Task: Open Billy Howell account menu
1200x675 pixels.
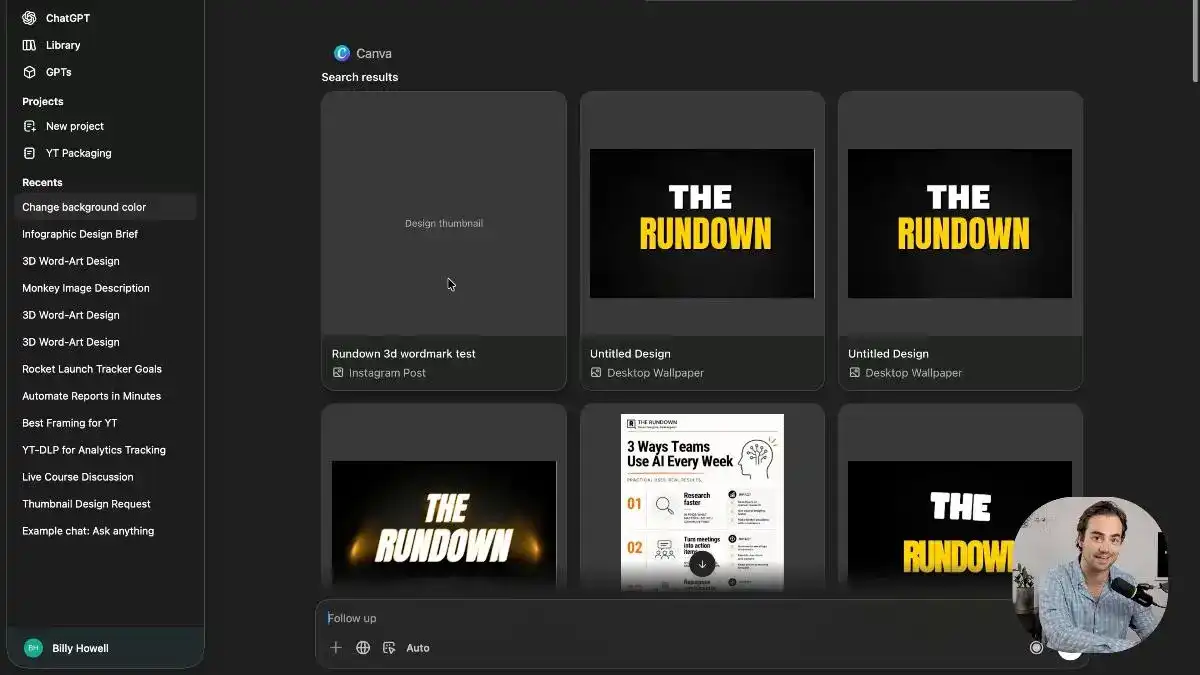Action: pyautogui.click(x=105, y=648)
